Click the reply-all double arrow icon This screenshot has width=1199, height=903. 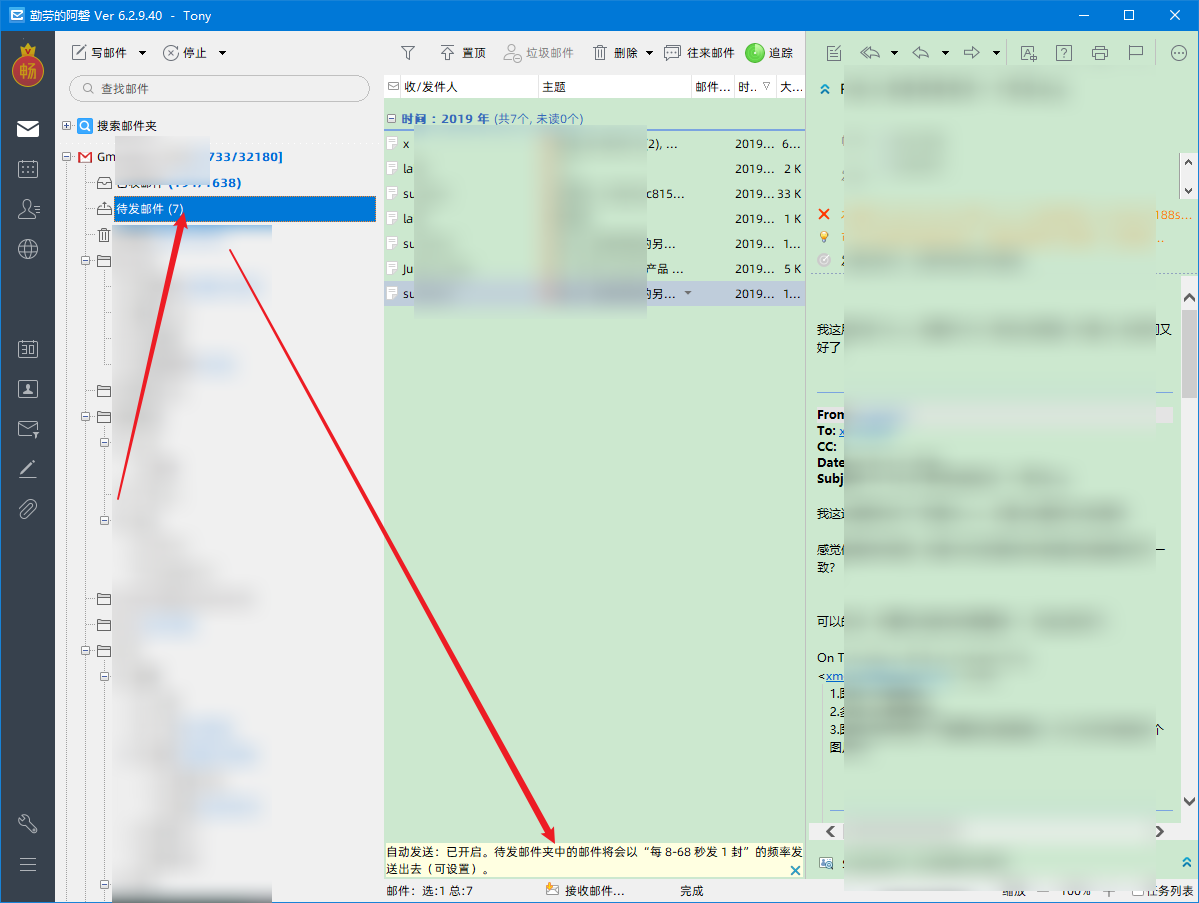pos(869,53)
